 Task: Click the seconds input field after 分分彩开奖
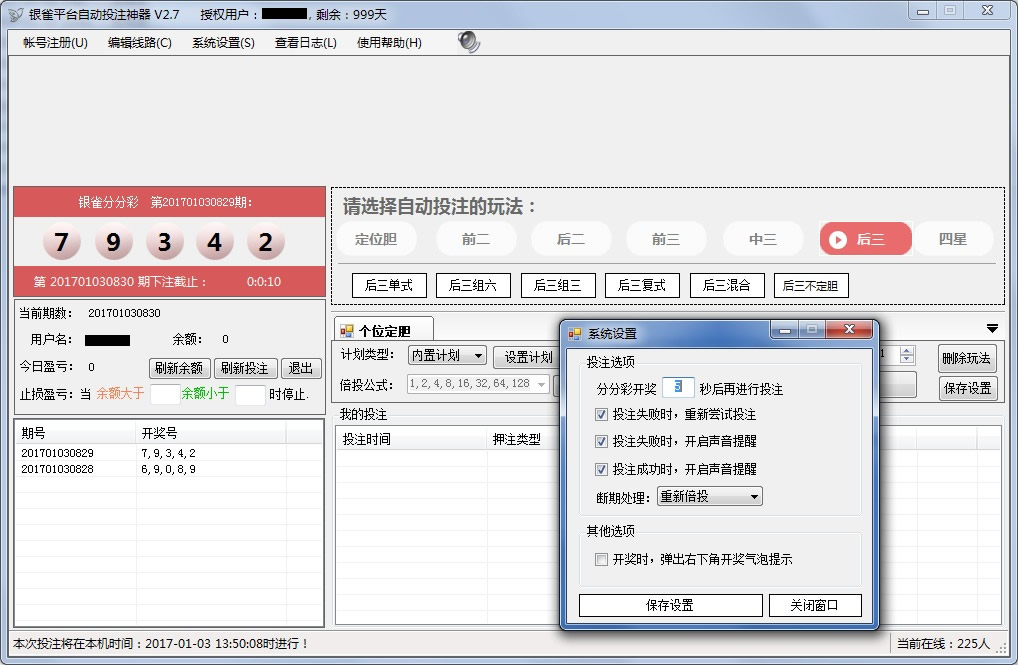coord(677,388)
